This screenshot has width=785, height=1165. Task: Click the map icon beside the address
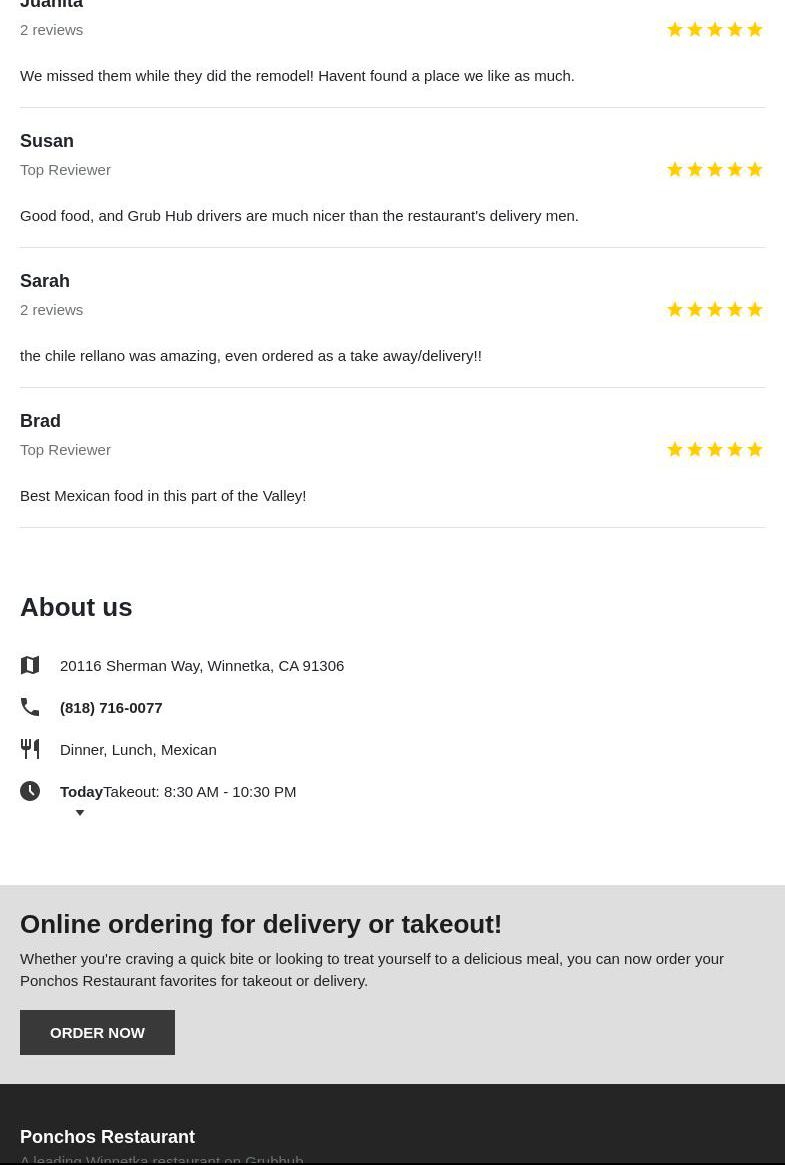(30, 665)
